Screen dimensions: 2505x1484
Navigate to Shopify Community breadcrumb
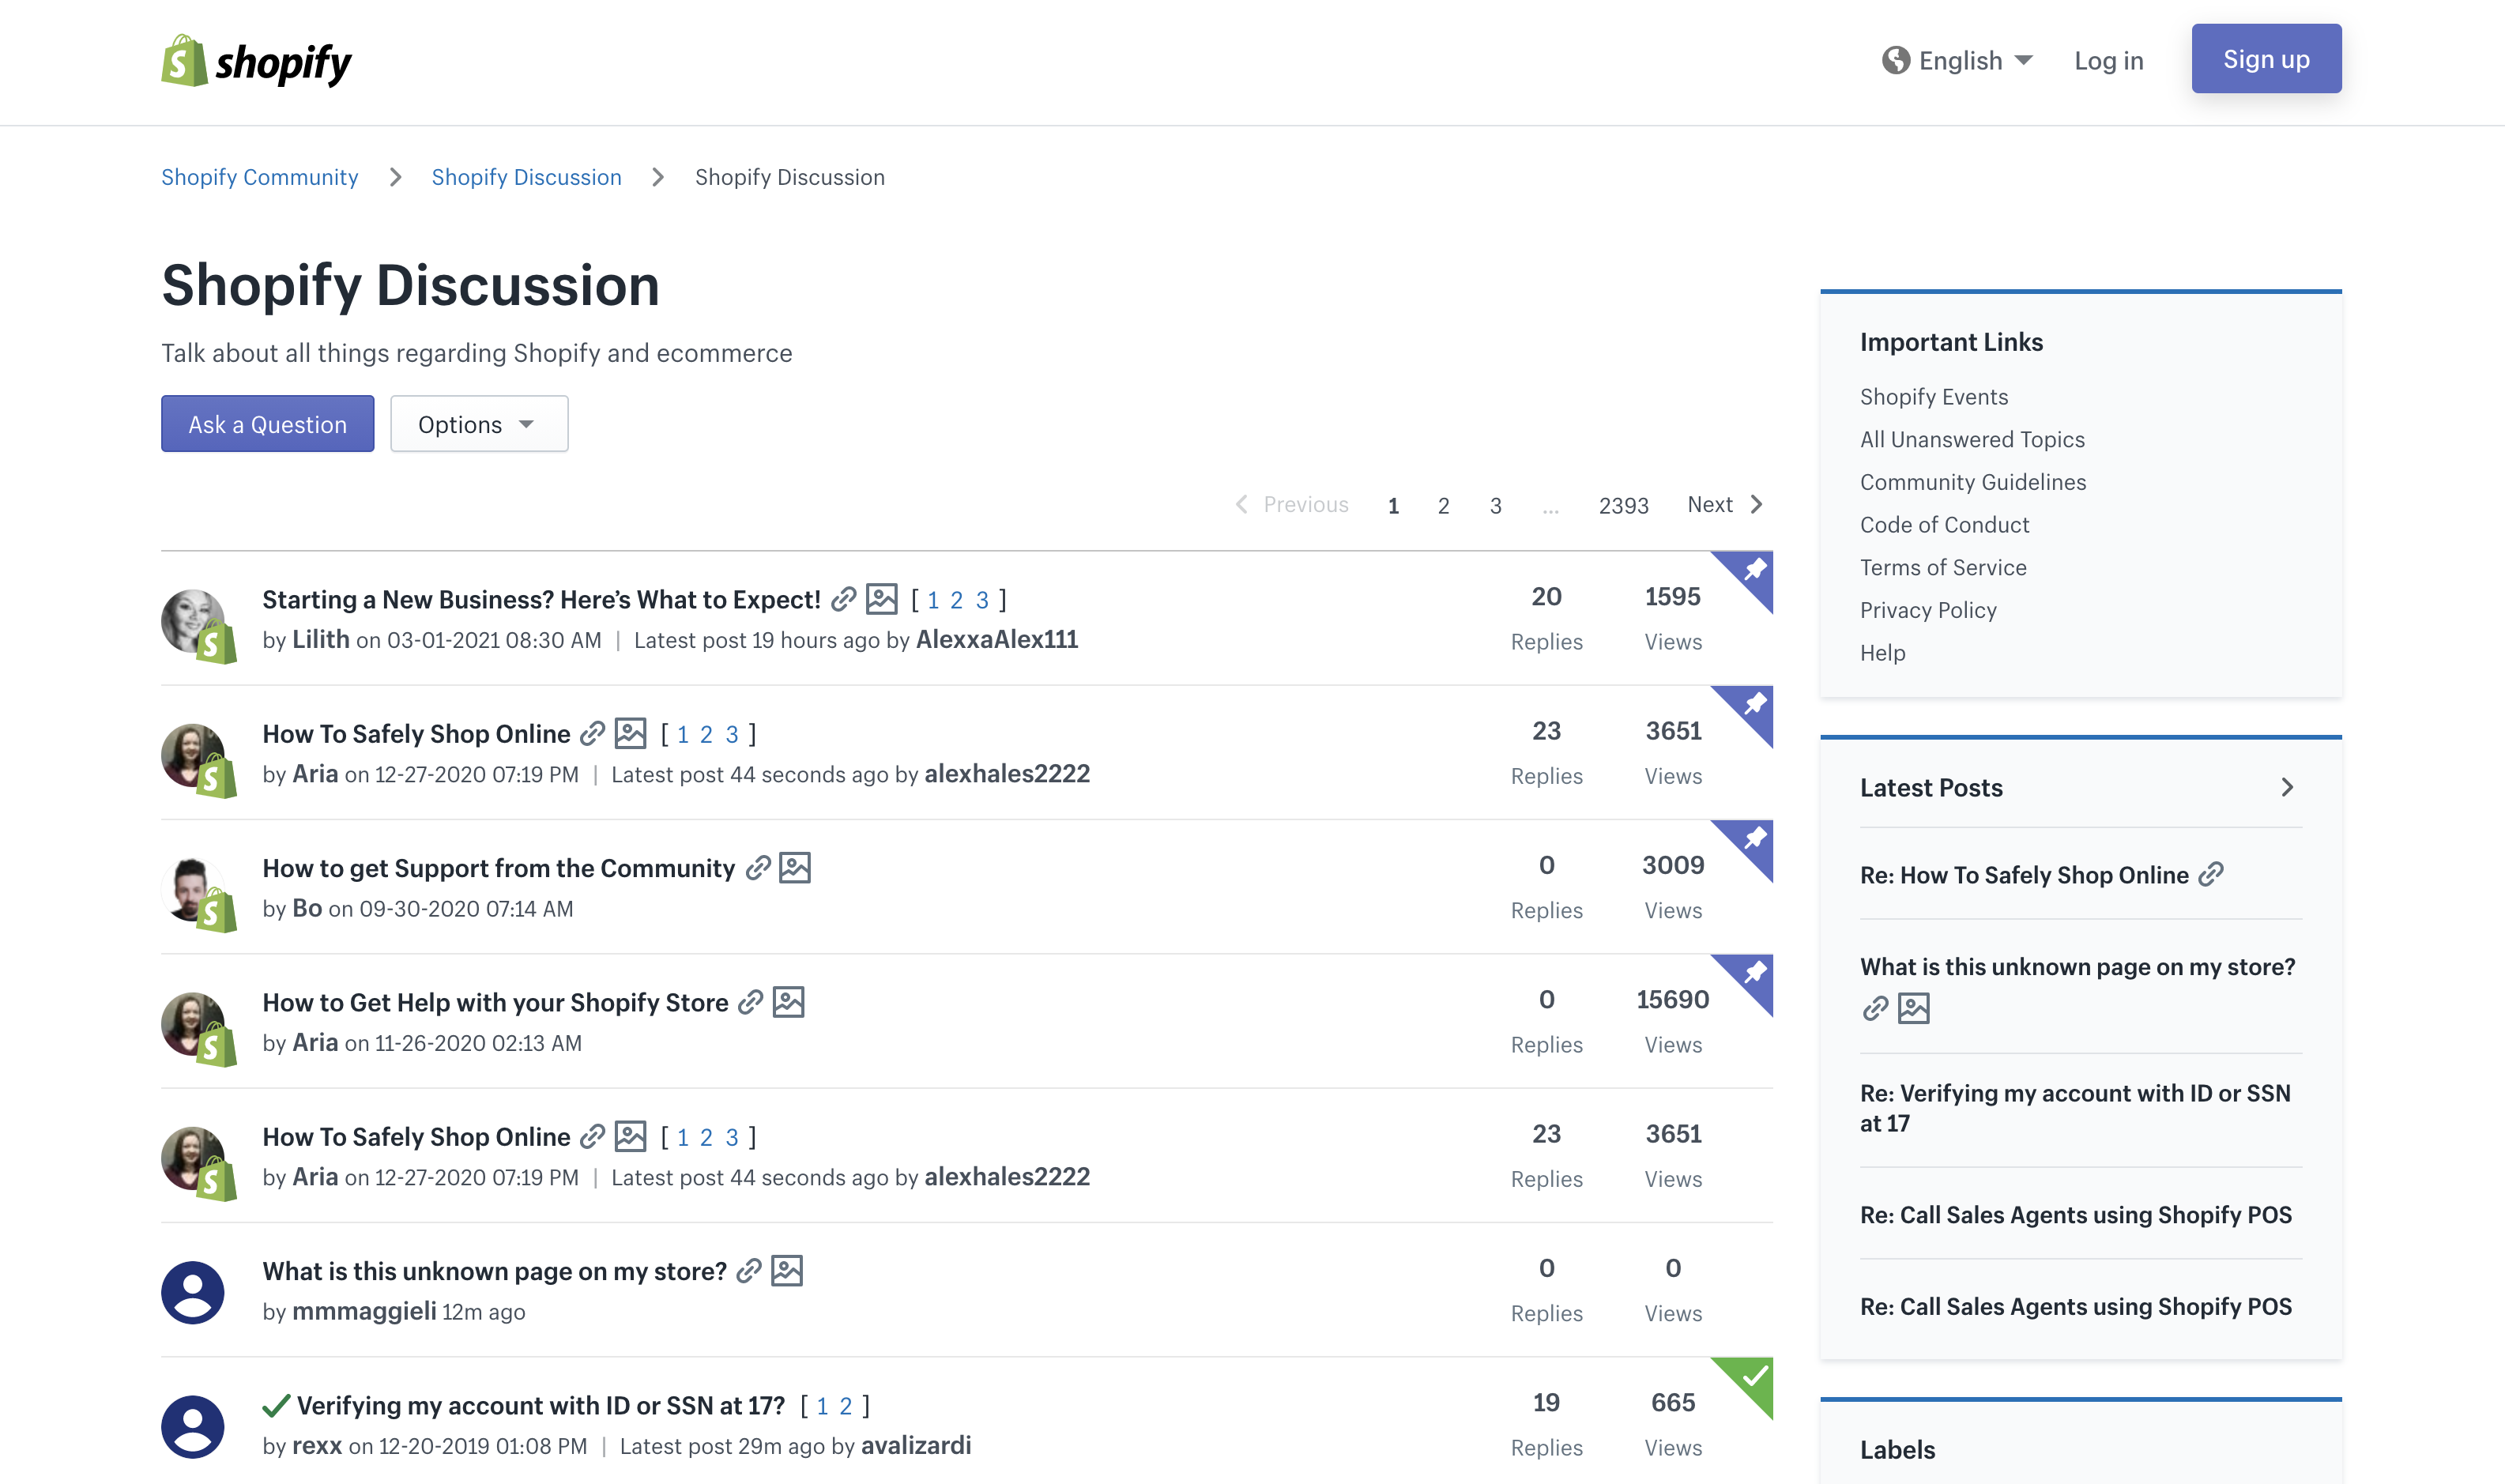259,177
